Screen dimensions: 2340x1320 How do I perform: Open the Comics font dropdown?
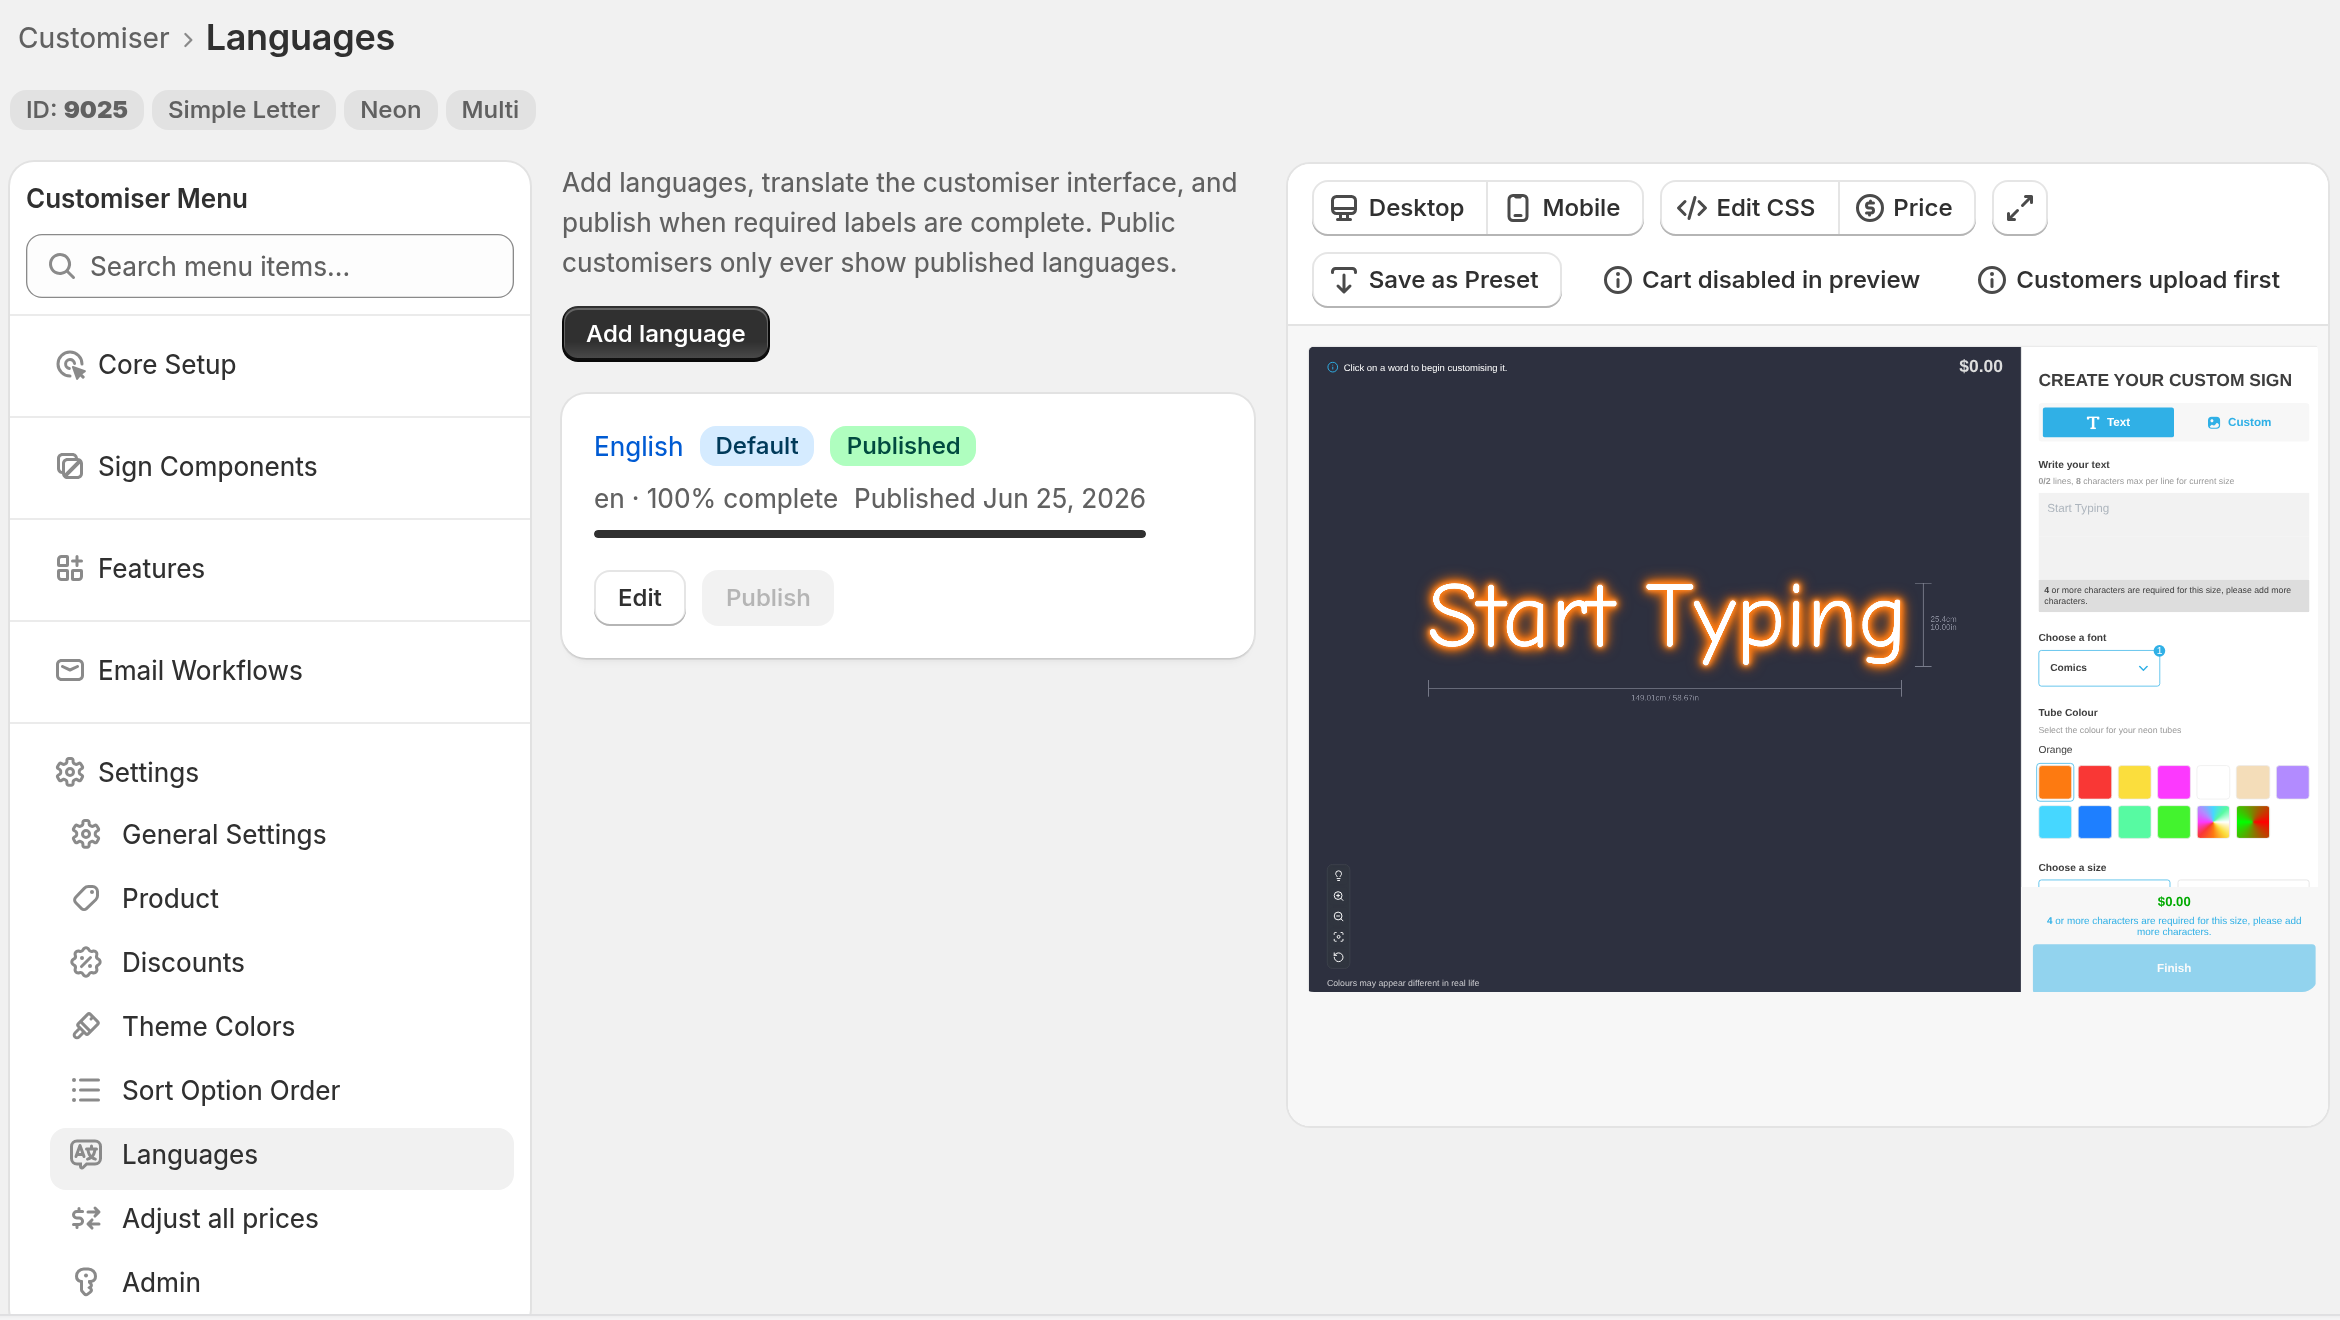pyautogui.click(x=2098, y=668)
